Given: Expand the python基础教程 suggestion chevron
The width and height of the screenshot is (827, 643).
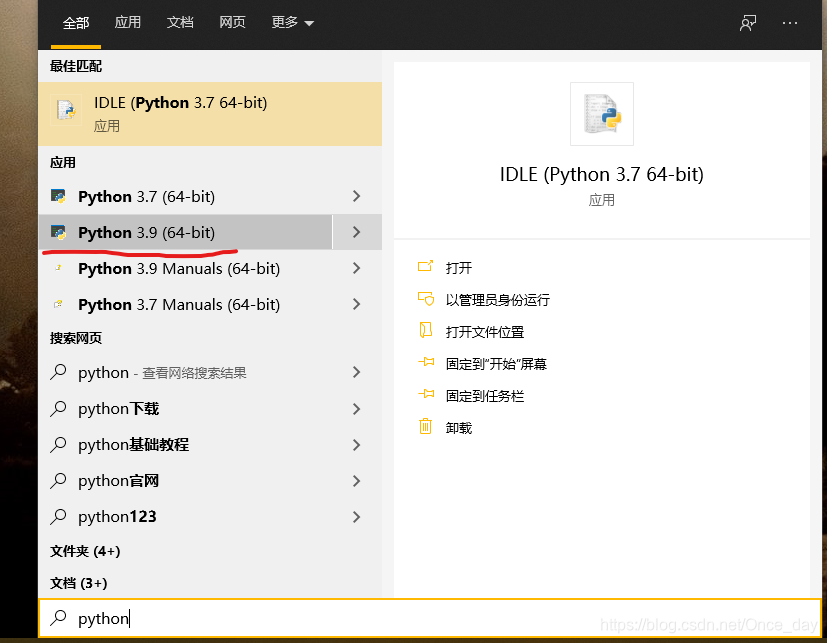Looking at the screenshot, I should tap(357, 445).
